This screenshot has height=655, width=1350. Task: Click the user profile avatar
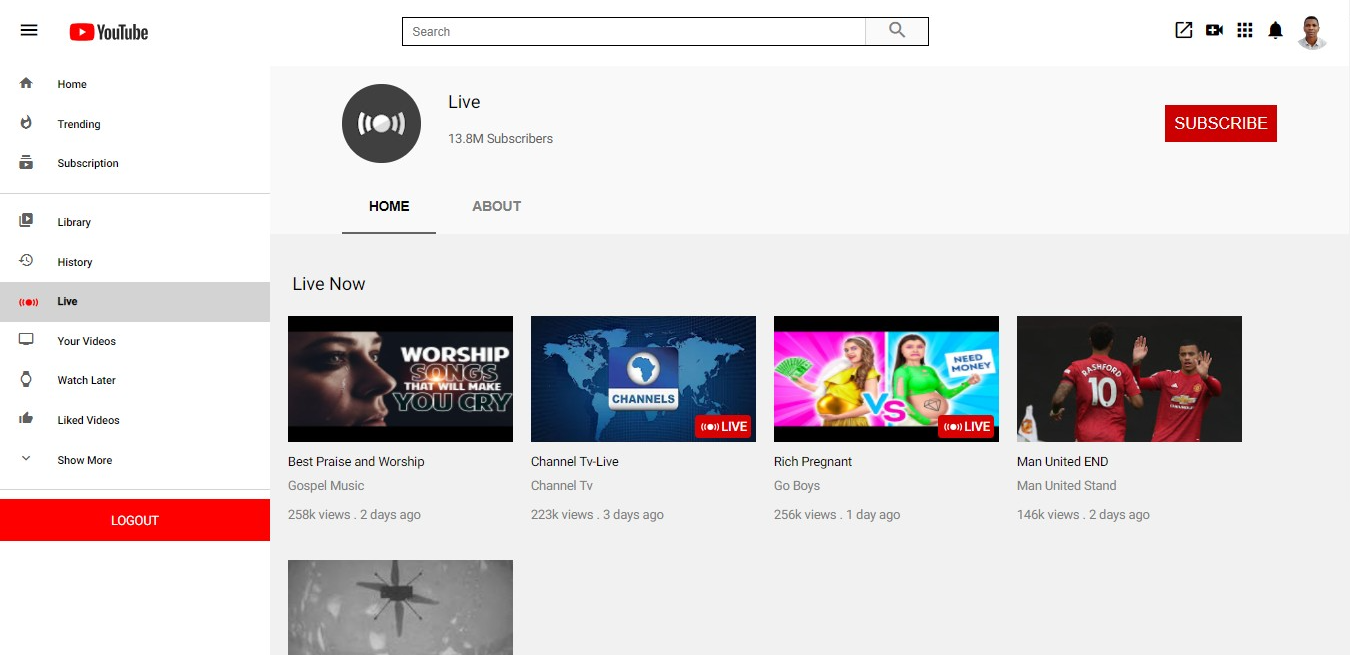tap(1312, 32)
